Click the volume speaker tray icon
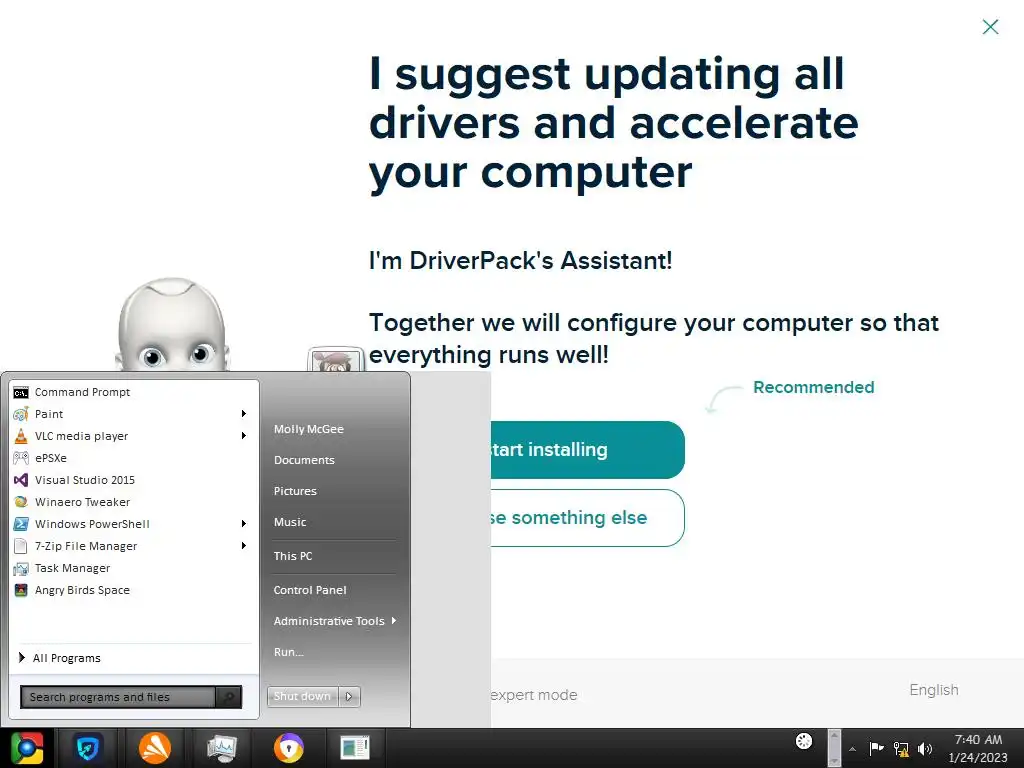The height and width of the screenshot is (768, 1024). pyautogui.click(x=925, y=749)
